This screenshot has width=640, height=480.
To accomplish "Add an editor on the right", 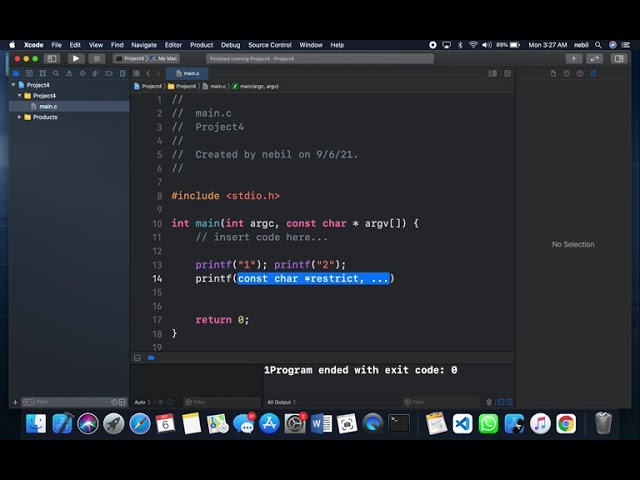I will [x=507, y=73].
